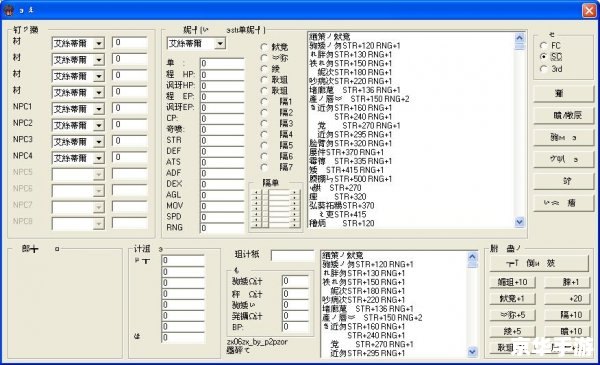
Task: Click the bottom list's scroll-down arrow
Action: click(x=473, y=351)
